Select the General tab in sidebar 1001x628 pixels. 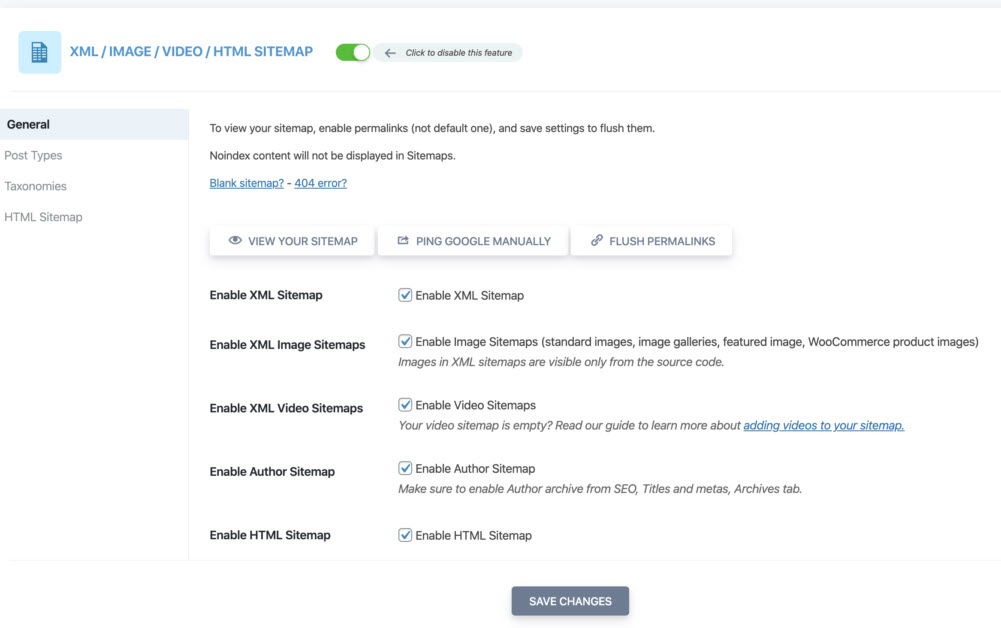coord(28,125)
